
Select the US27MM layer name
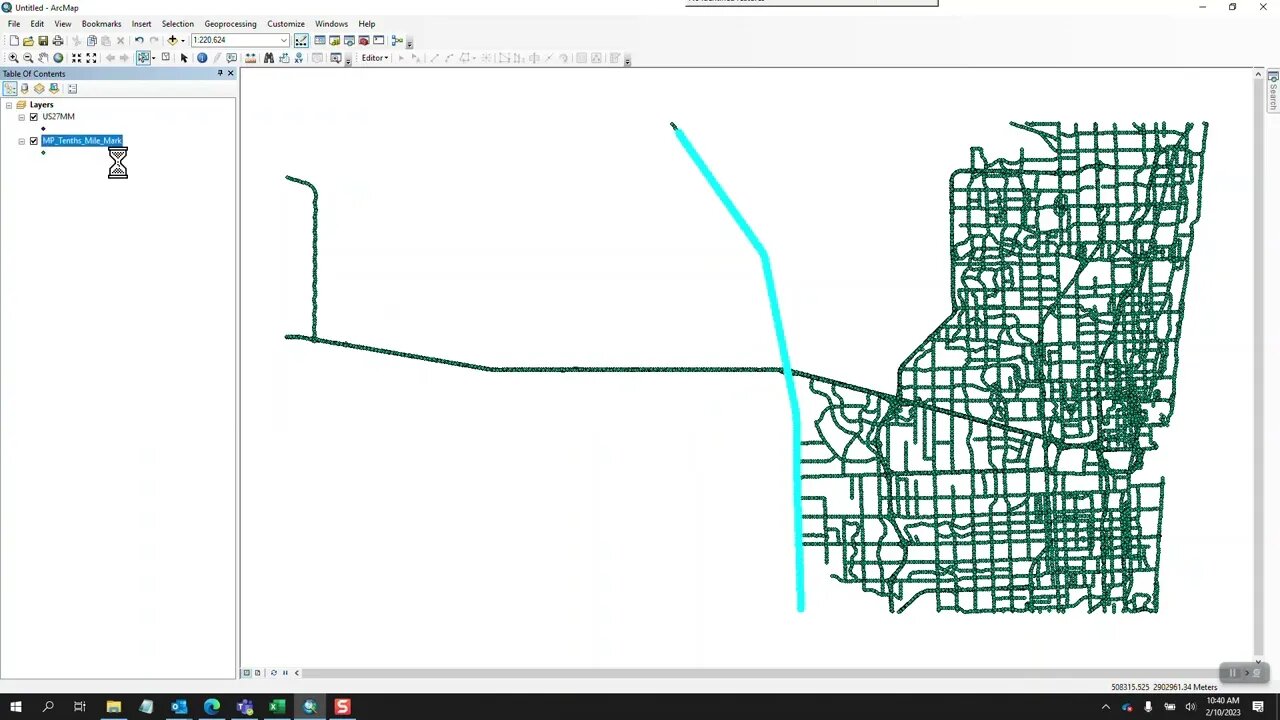58,117
